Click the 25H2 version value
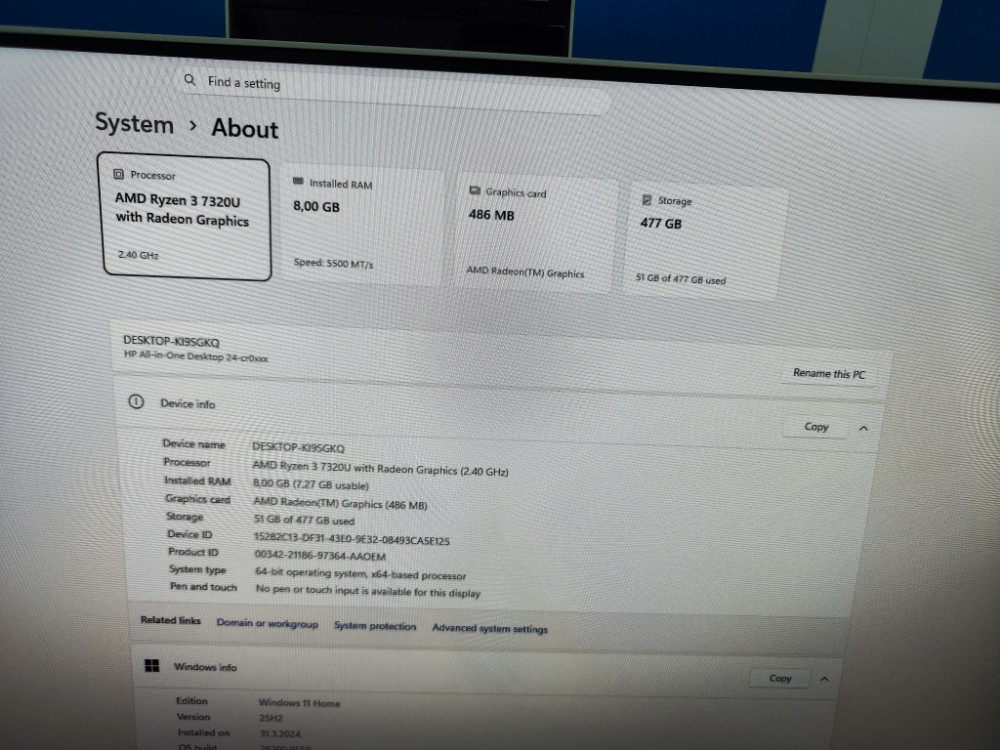 270,717
